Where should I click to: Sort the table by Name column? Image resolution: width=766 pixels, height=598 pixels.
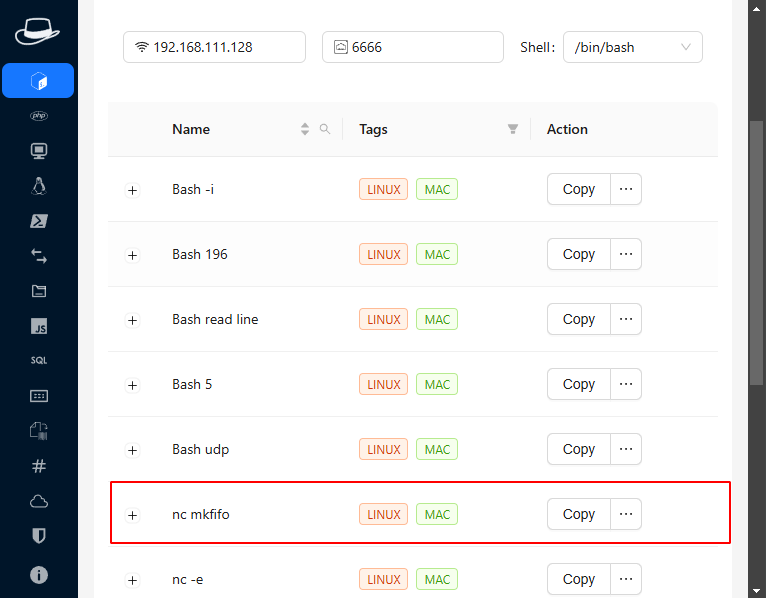pos(305,129)
